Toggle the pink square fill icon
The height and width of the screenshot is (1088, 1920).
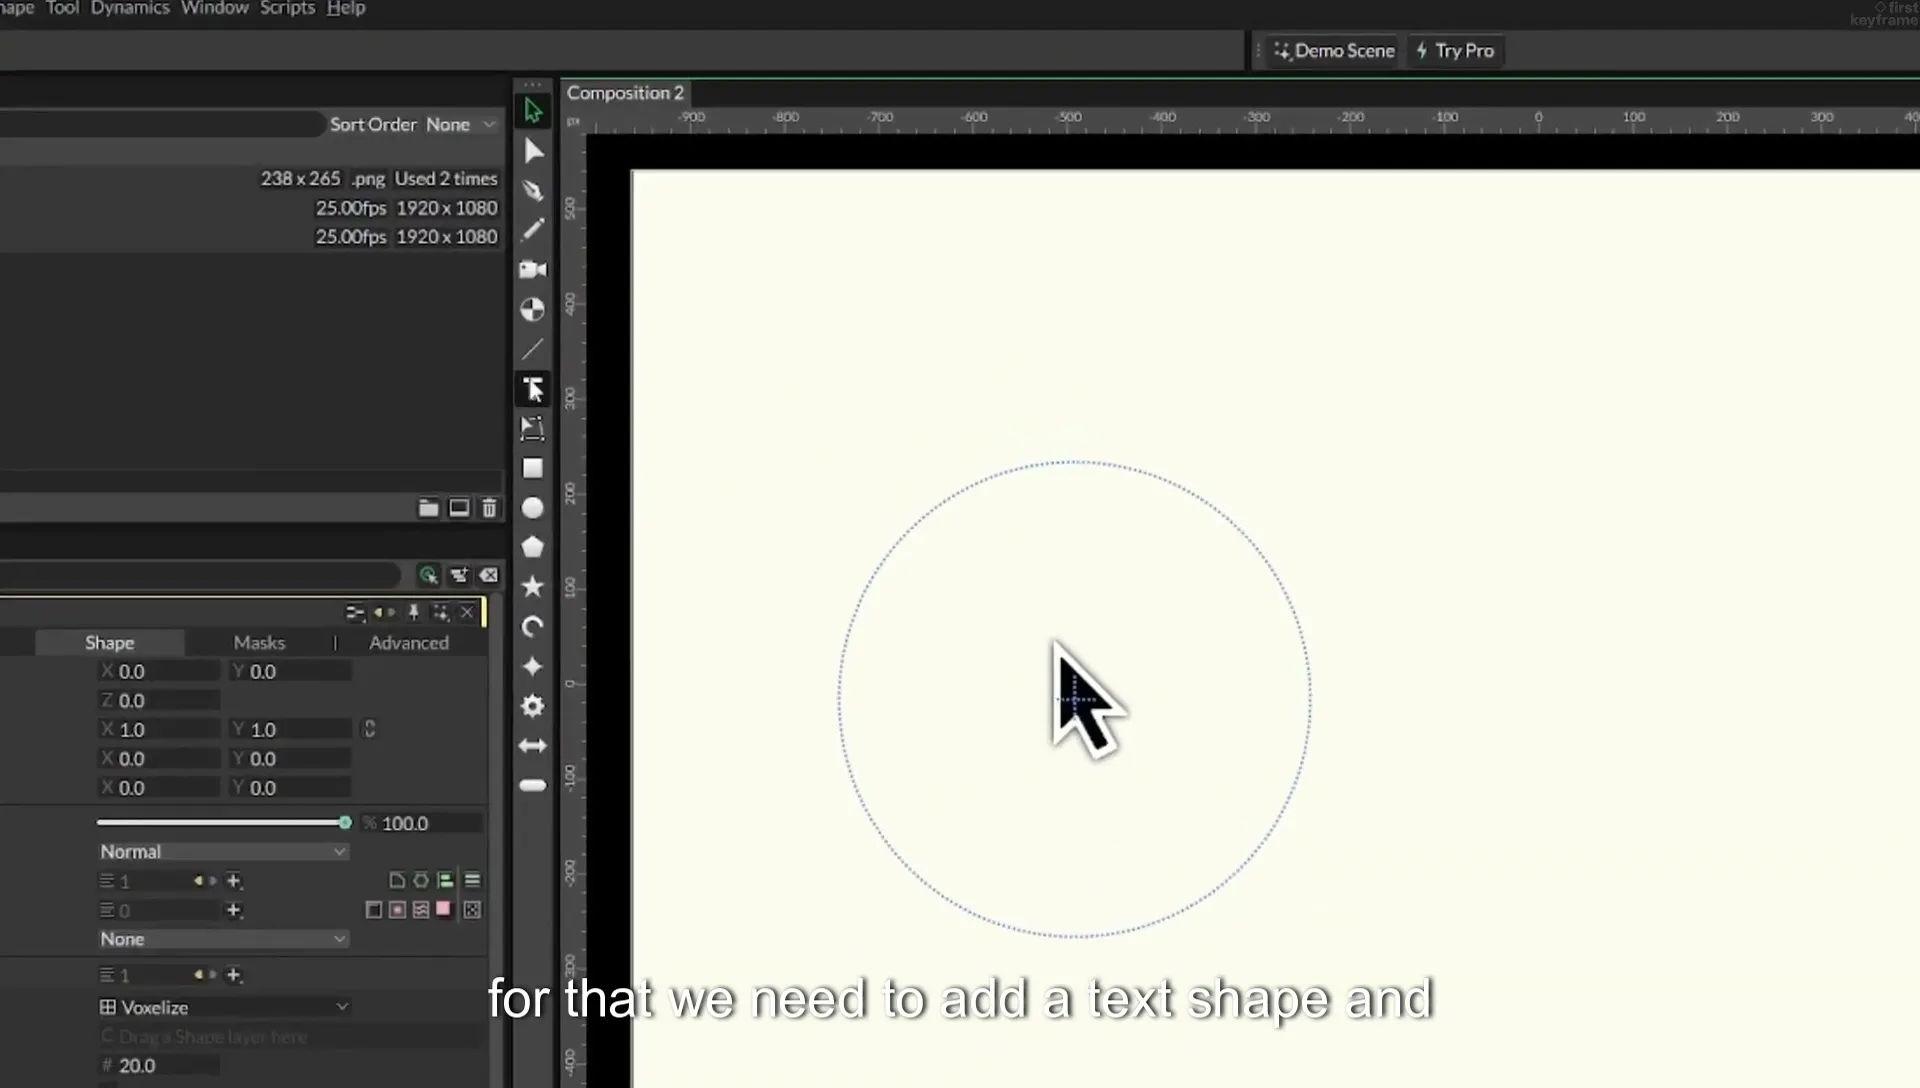[x=443, y=908]
